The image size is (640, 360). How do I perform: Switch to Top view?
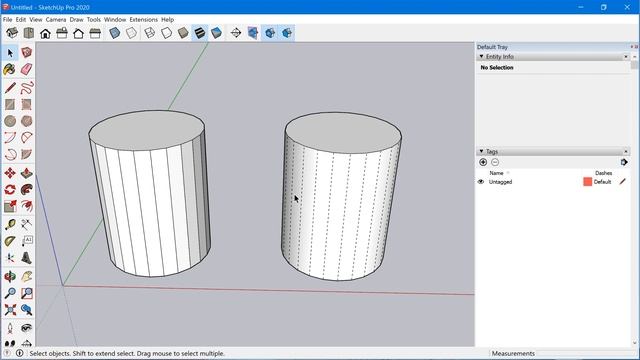[29, 33]
